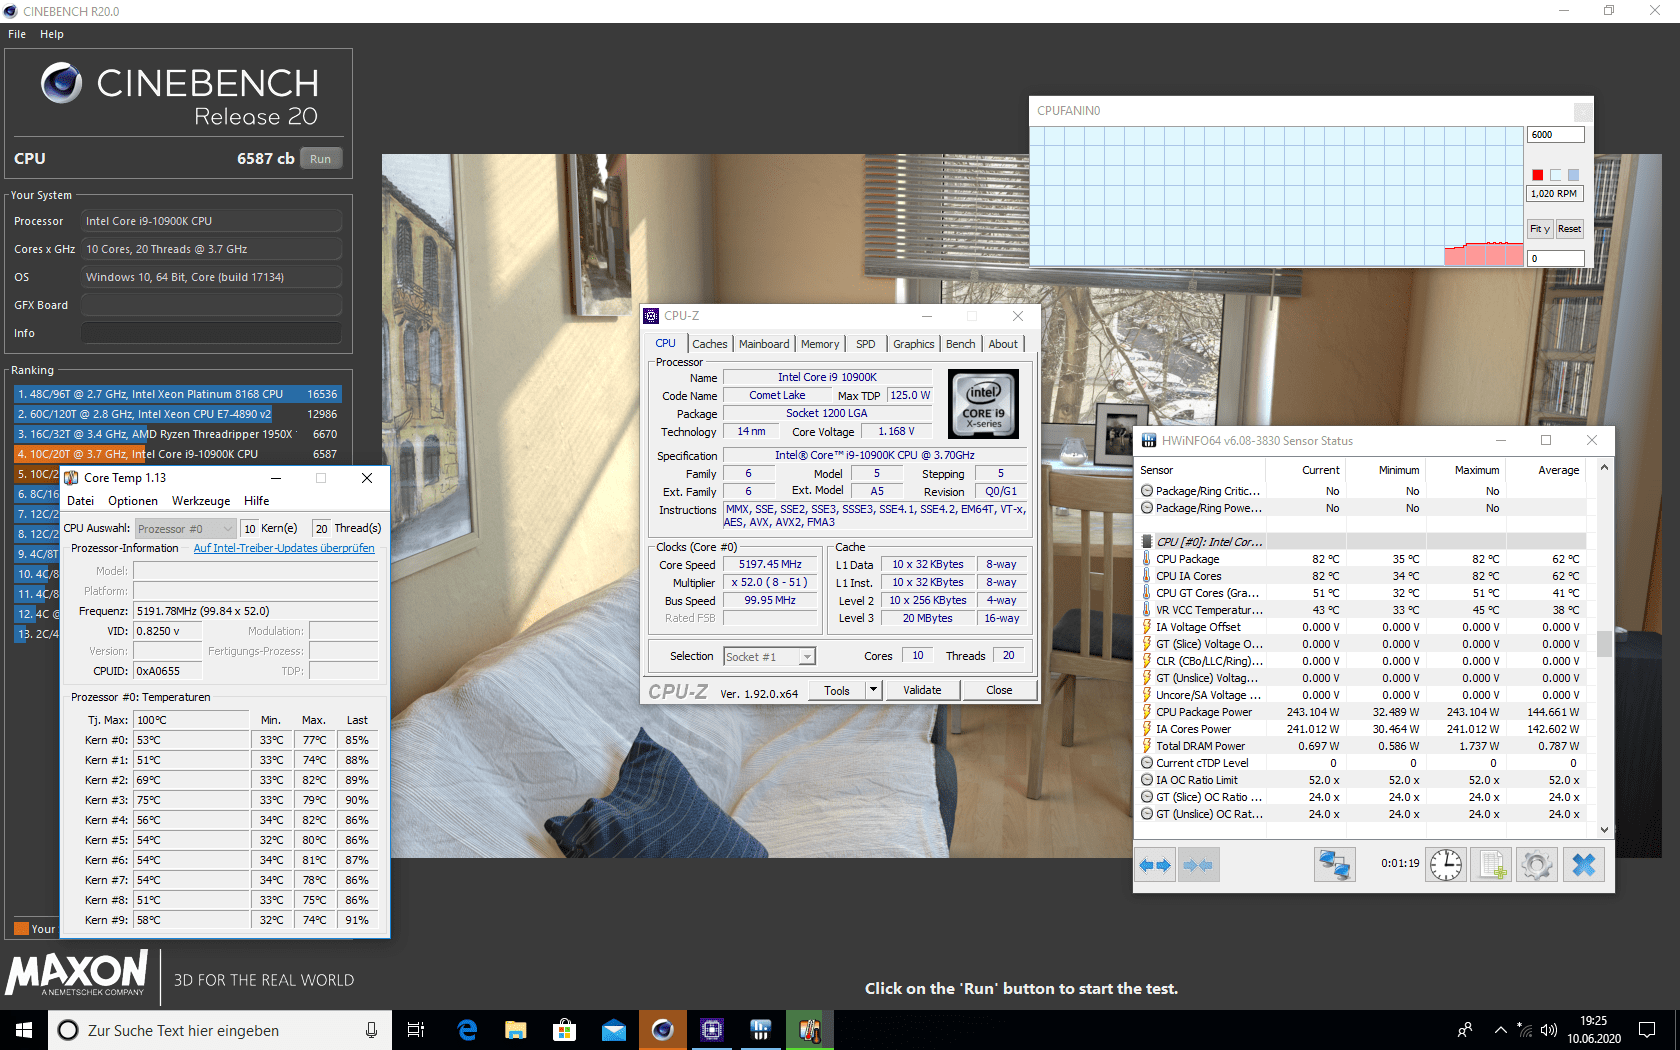Switch to CPU-Z via its taskbar icon
Screen dimensions: 1680x1050
[x=712, y=1030]
